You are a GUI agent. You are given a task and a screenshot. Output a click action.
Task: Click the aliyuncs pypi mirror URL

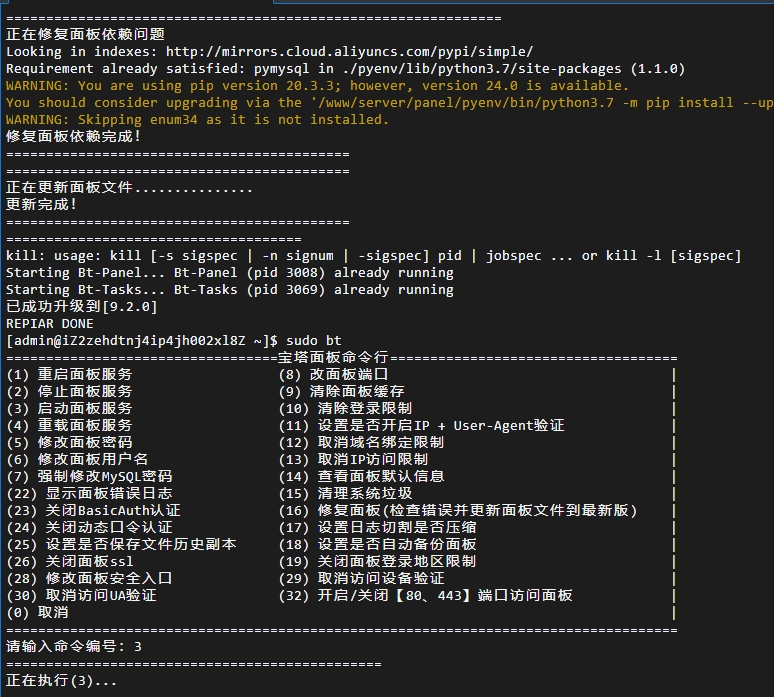pos(349,52)
